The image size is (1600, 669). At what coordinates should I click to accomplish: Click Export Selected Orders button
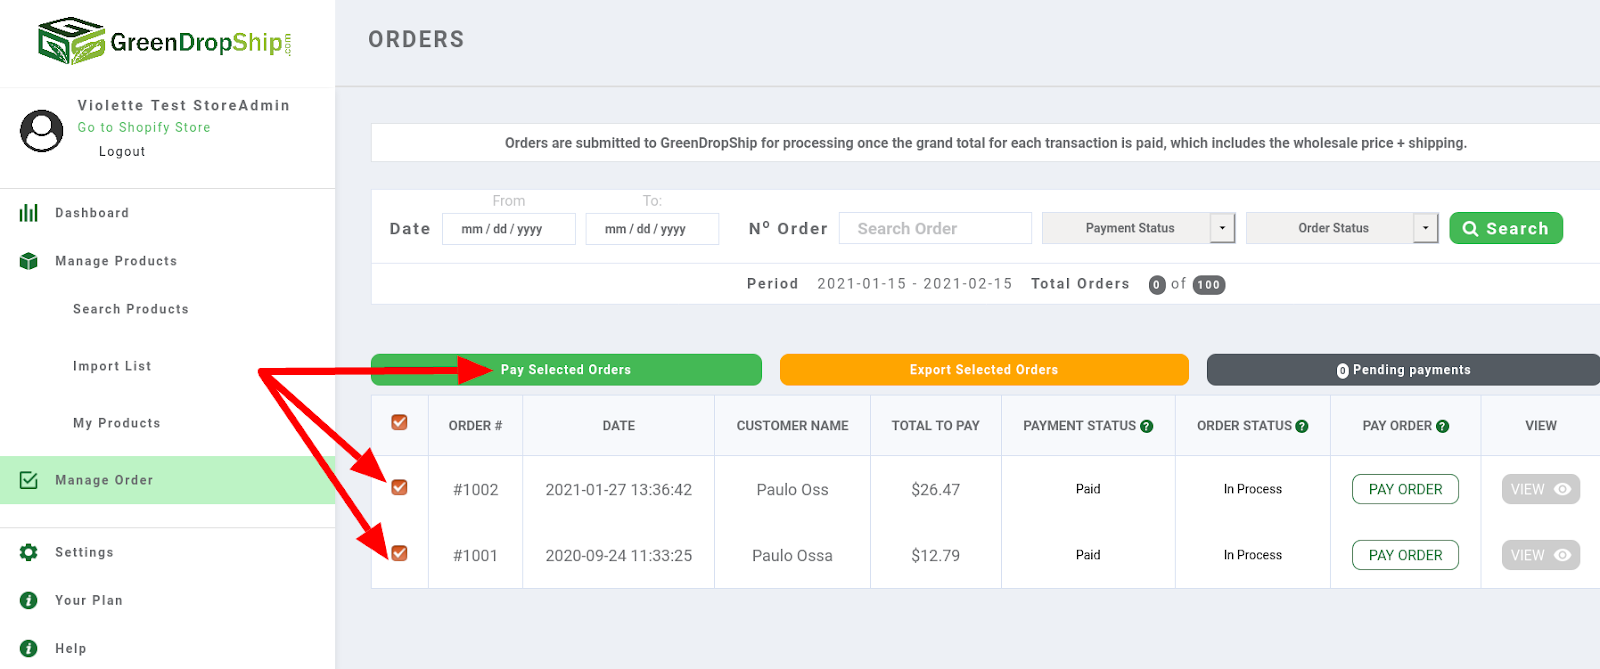coord(984,369)
